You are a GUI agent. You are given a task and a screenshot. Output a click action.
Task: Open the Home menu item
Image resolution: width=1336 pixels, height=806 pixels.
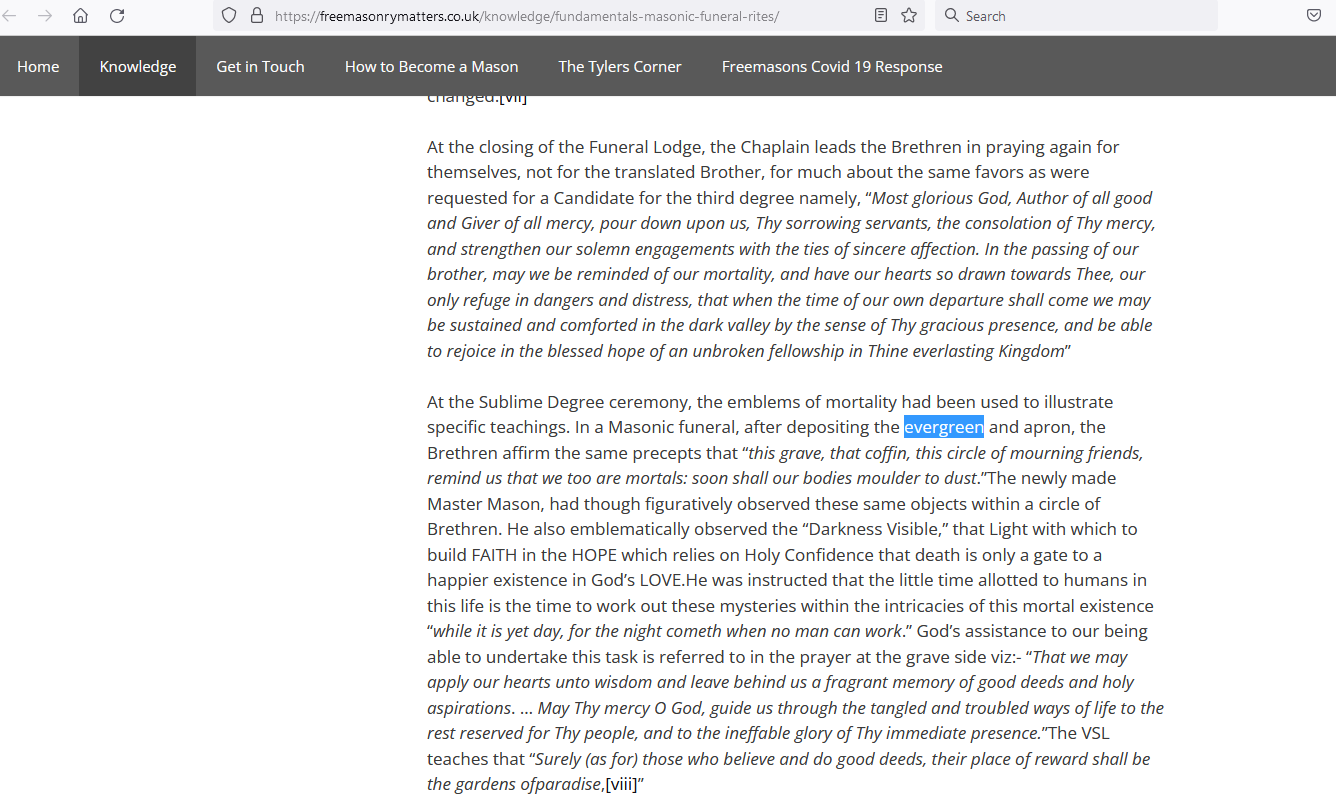pos(38,66)
